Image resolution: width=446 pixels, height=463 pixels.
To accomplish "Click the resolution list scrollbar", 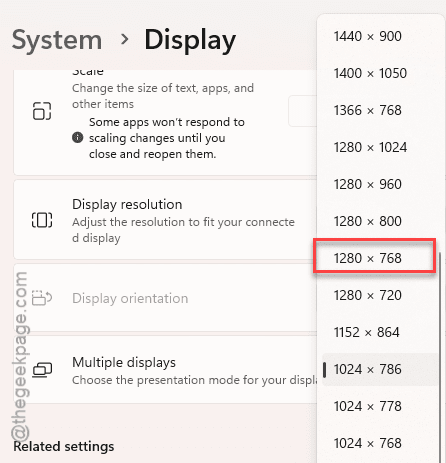I will click(440, 357).
